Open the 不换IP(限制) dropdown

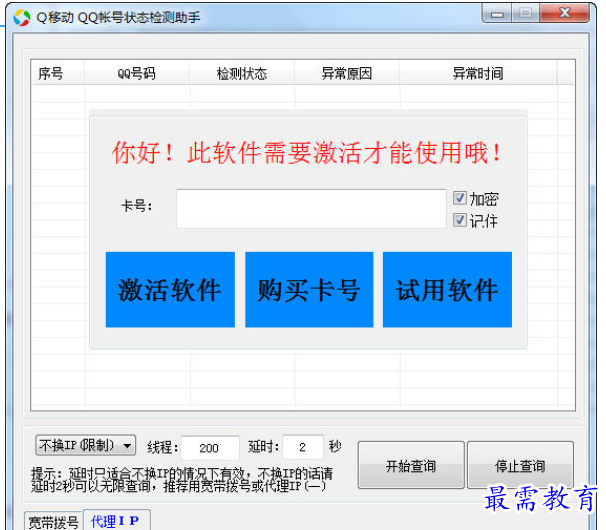pos(85,446)
